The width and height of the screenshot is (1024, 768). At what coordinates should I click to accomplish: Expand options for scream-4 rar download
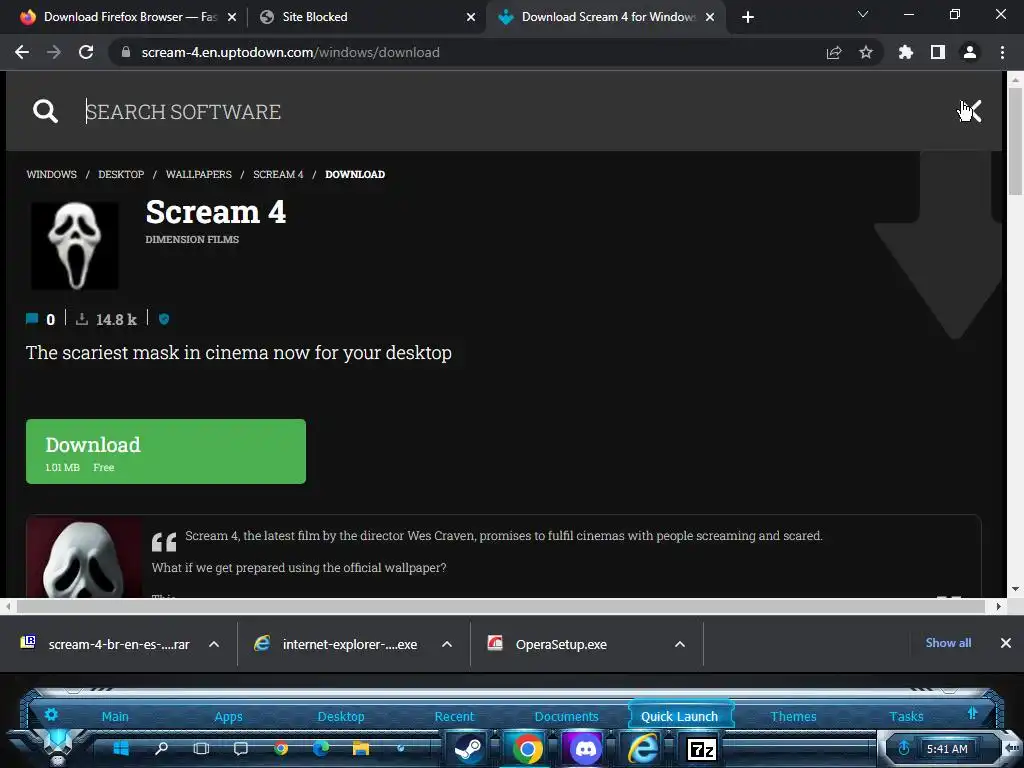[x=214, y=644]
